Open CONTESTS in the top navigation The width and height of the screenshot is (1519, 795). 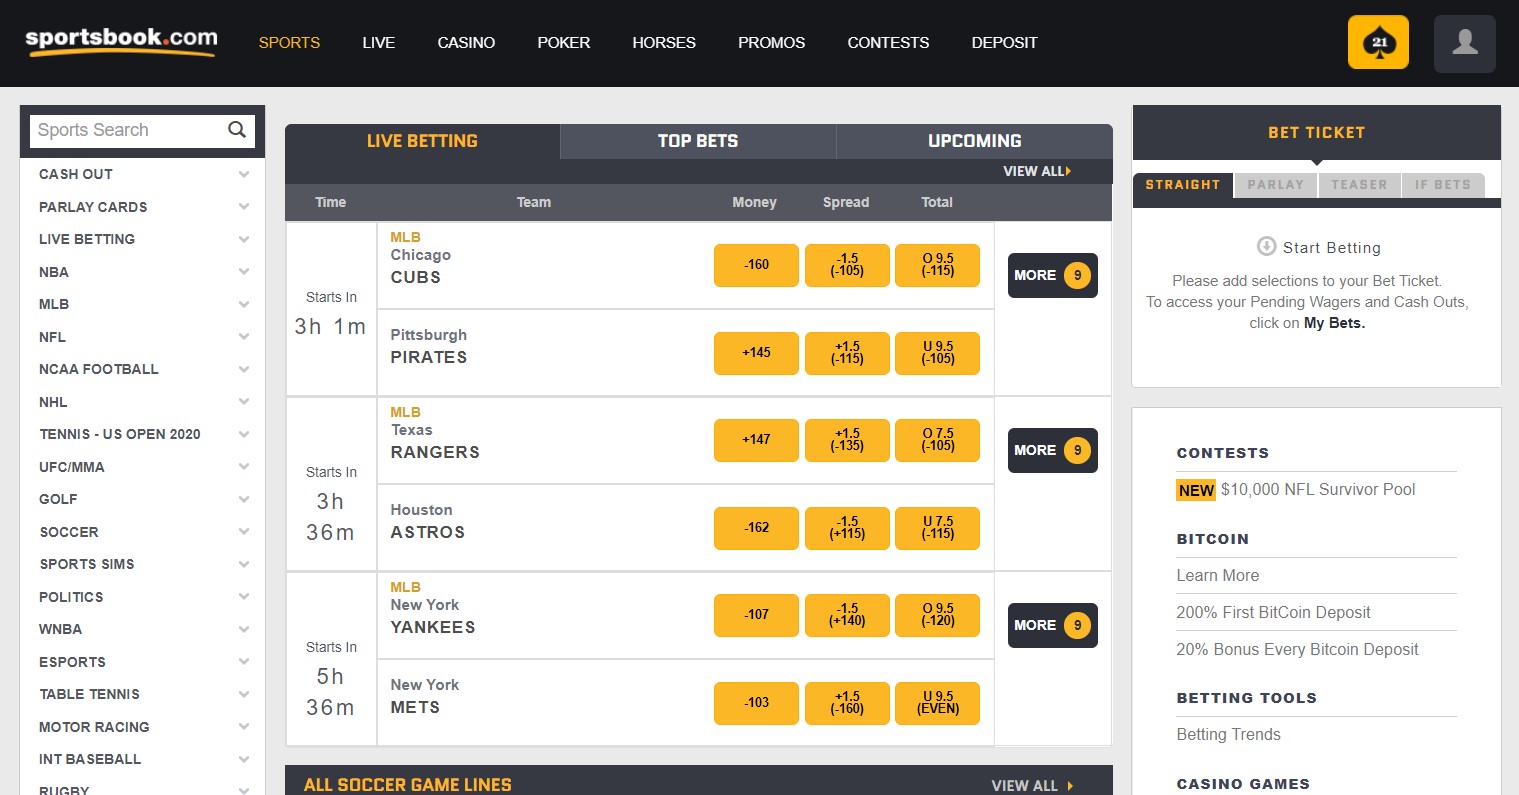click(x=888, y=43)
